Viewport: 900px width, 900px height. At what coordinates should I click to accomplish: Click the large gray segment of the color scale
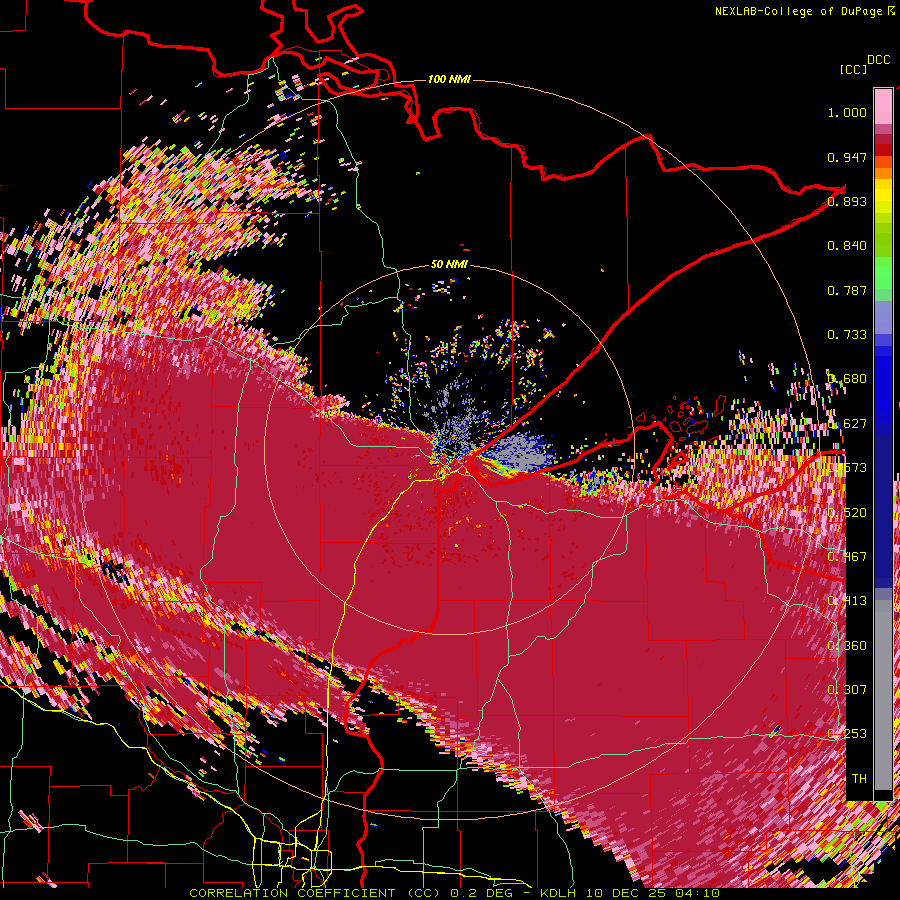coord(883,695)
